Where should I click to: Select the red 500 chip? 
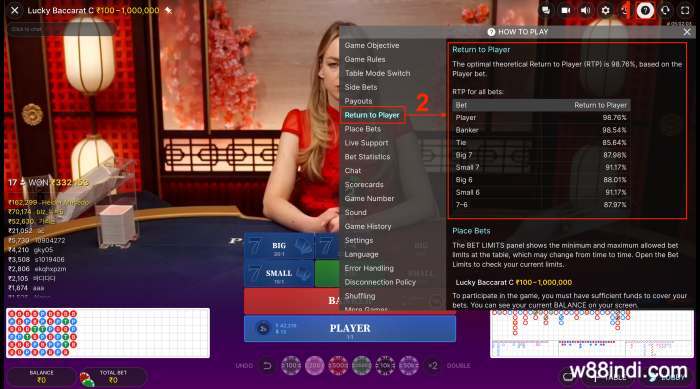[x=338, y=366]
